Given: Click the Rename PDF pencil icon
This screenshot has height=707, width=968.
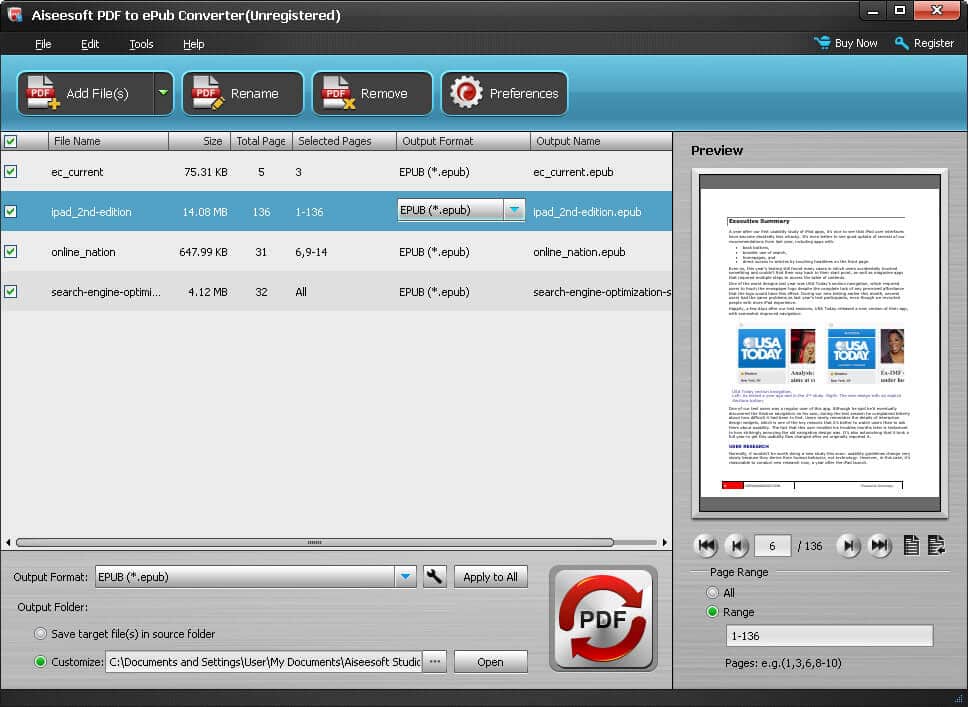Looking at the screenshot, I should pyautogui.click(x=208, y=93).
